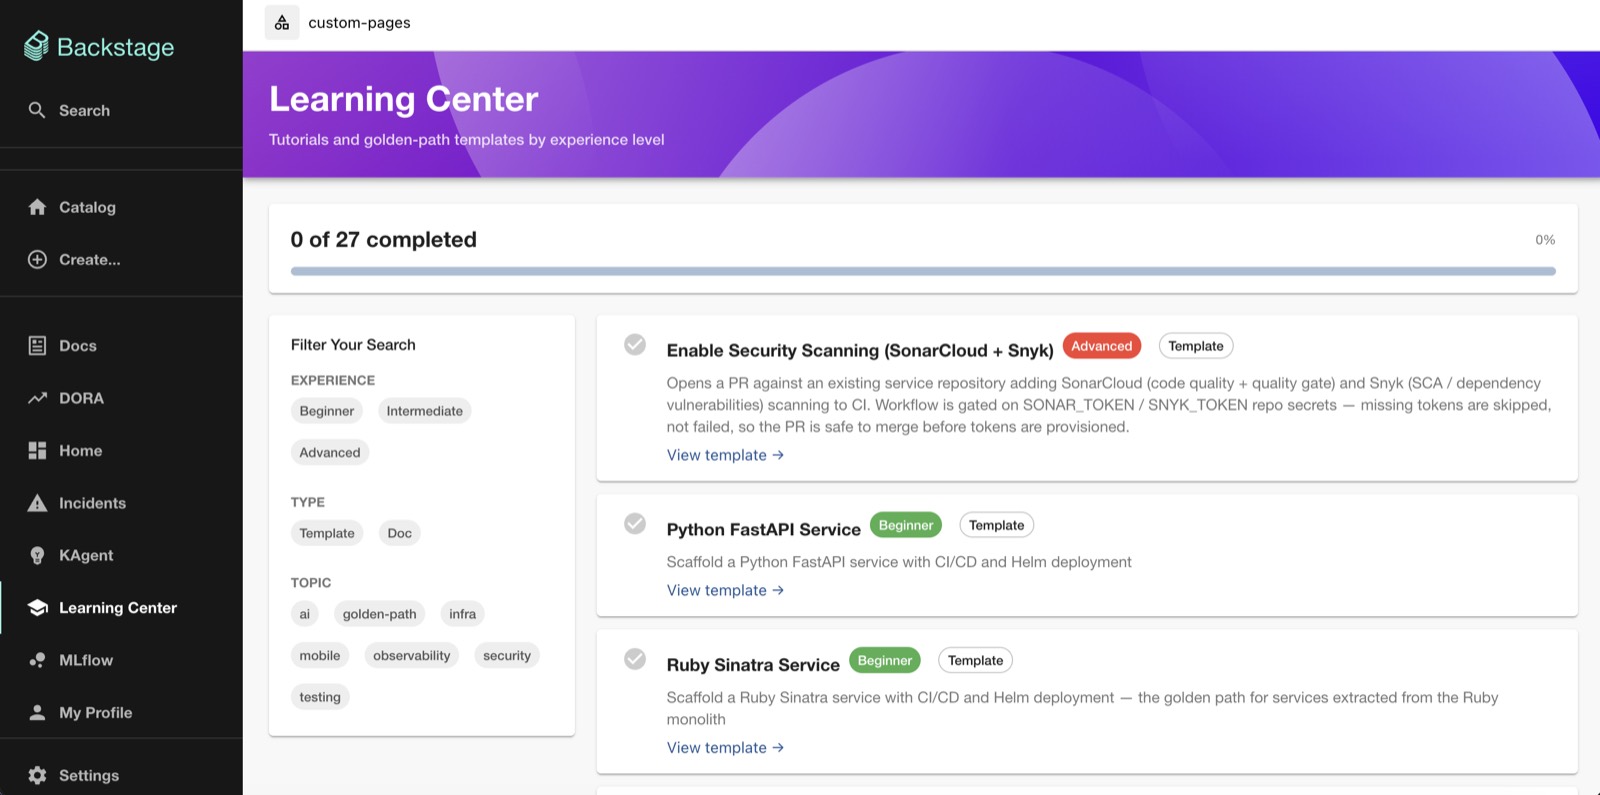This screenshot has width=1600, height=795.
Task: Click the My Profile person icon
Action: [x=37, y=712]
